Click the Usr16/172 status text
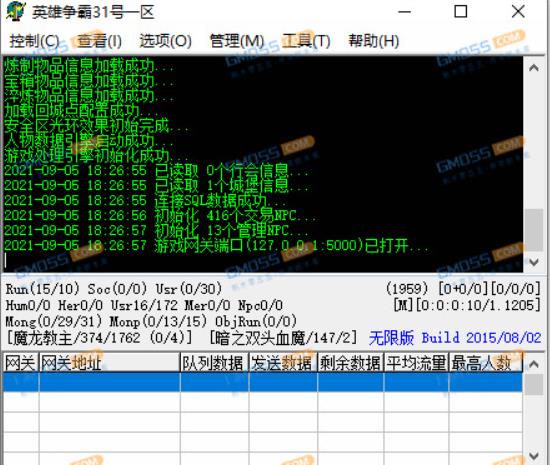Viewport: 550px width, 465px height. point(144,305)
